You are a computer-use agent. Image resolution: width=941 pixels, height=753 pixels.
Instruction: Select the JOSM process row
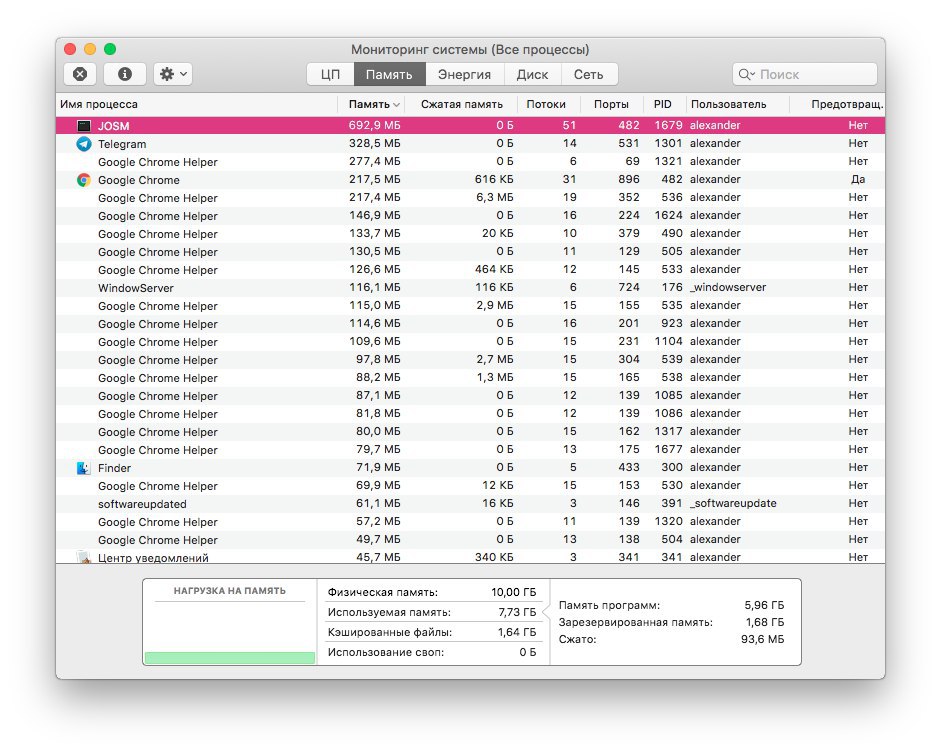470,125
